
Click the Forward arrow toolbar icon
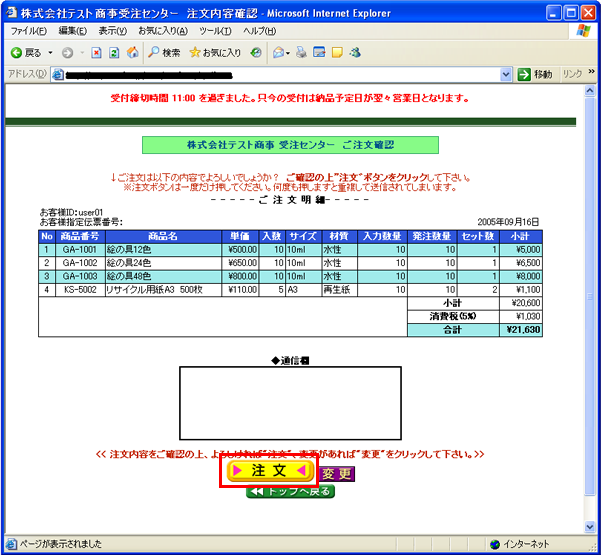(x=67, y=53)
